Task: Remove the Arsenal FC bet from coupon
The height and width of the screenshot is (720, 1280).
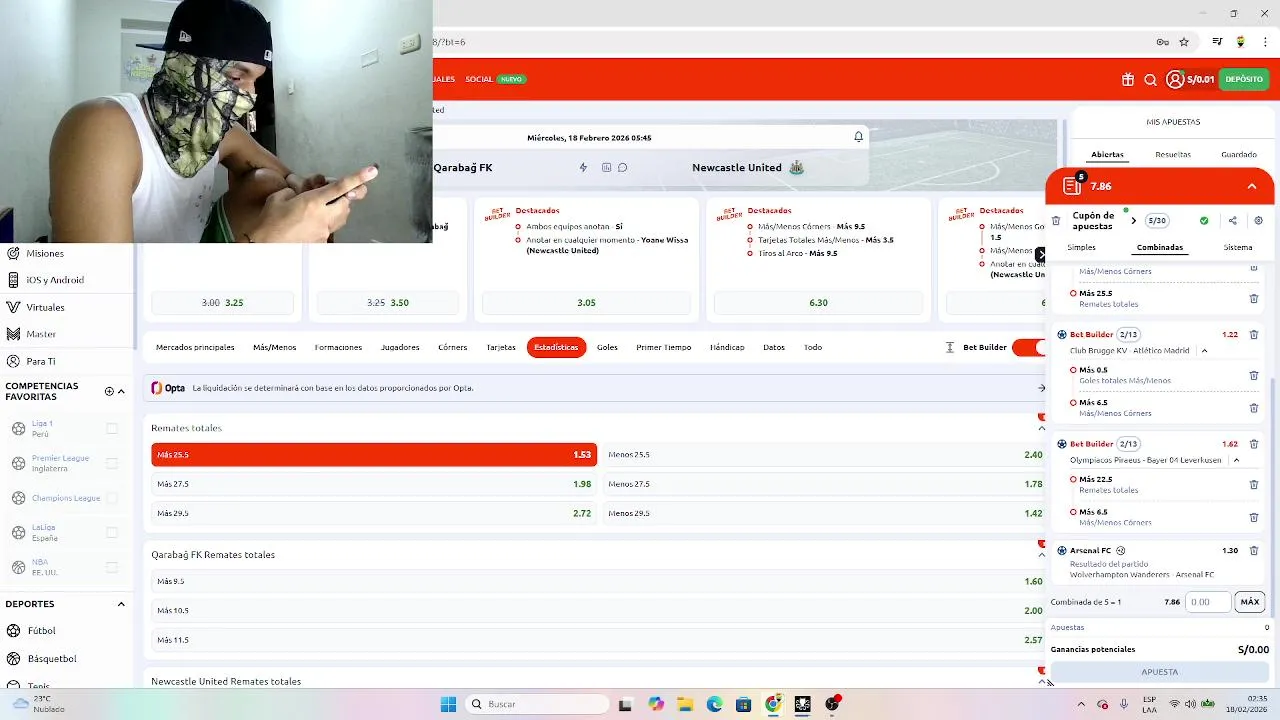Action: 1254,551
